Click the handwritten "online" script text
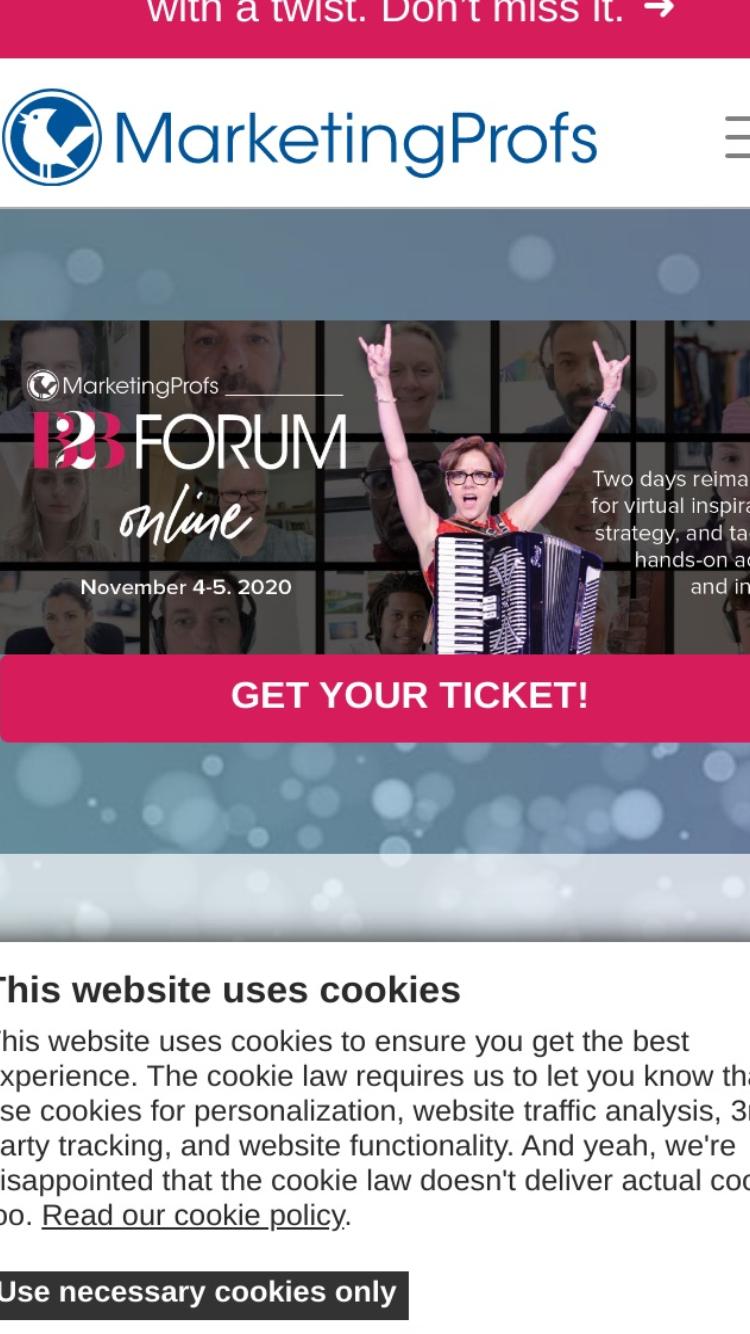 186,517
